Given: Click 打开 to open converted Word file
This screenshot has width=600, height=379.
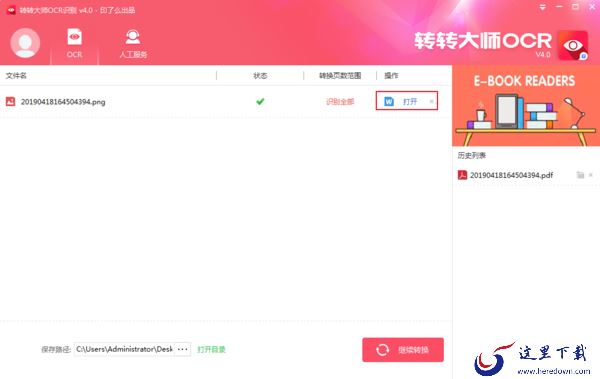Looking at the screenshot, I should coord(410,101).
